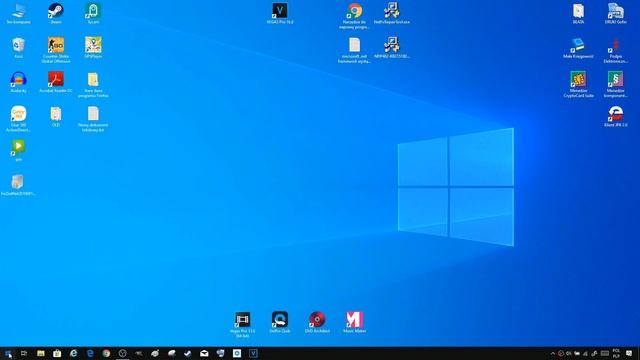The image size is (640, 360).
Task: Select the Acrobat Reader DC shortcut
Action: click(x=56, y=82)
